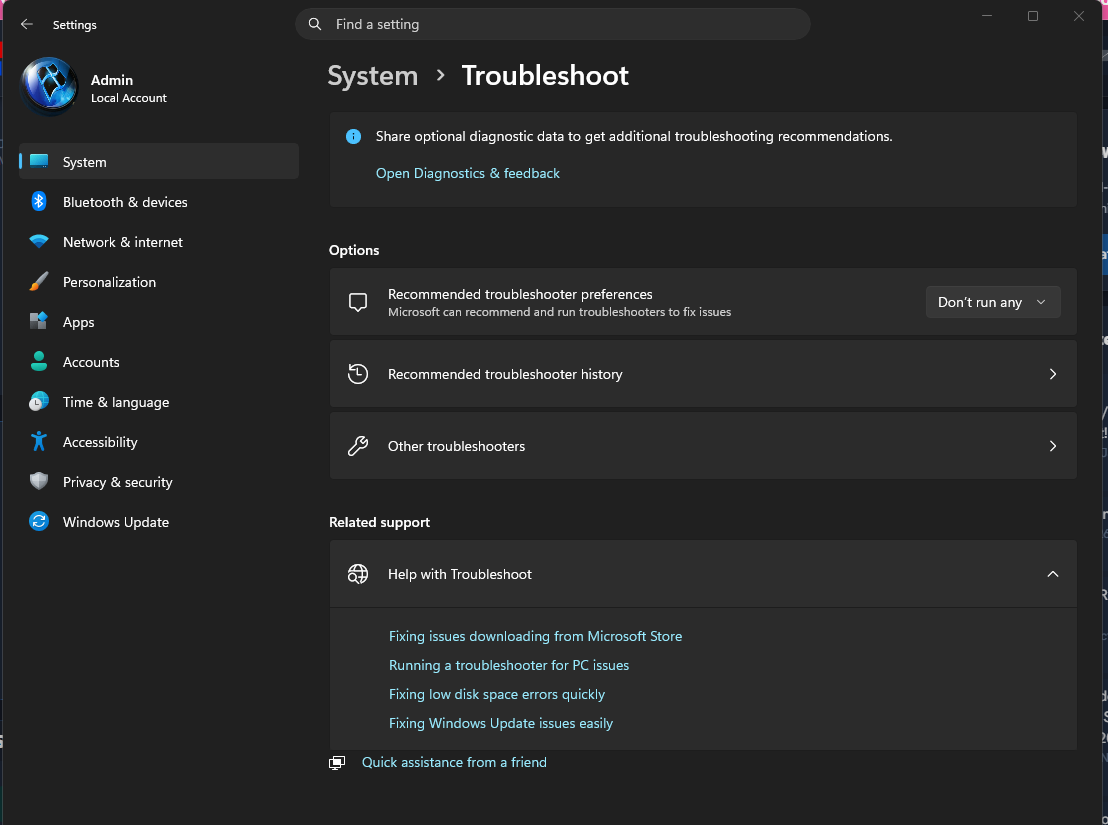
Task: Open Fixing issues downloading from Microsoft Store
Action: [536, 636]
